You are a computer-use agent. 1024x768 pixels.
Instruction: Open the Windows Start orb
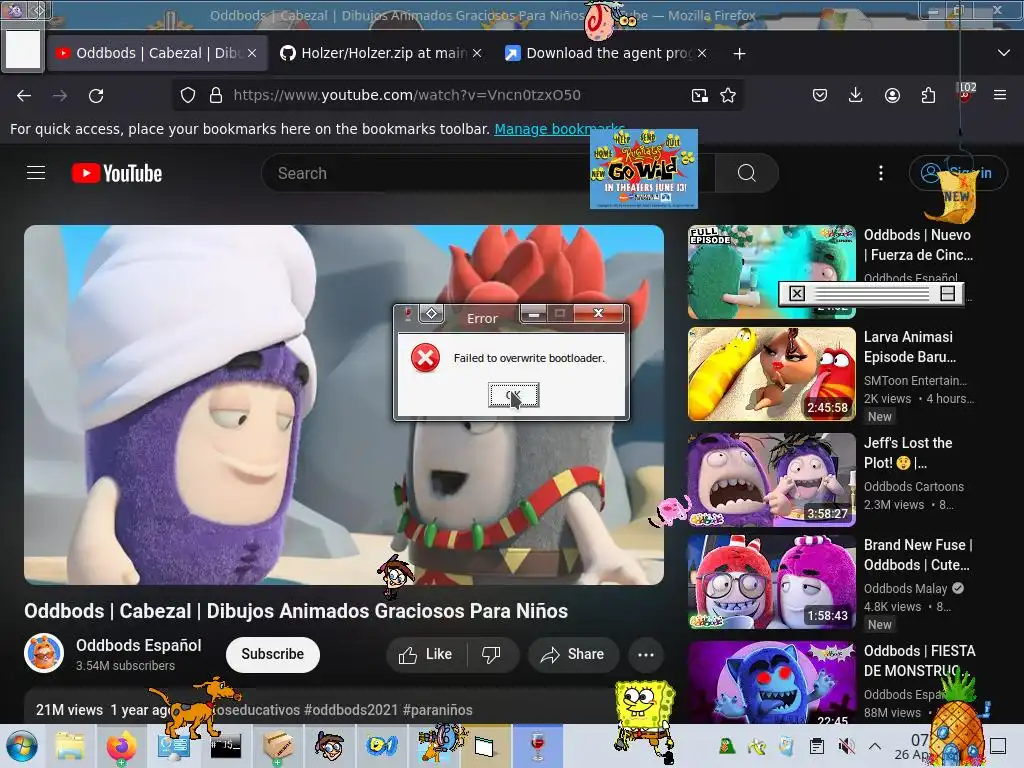click(22, 746)
